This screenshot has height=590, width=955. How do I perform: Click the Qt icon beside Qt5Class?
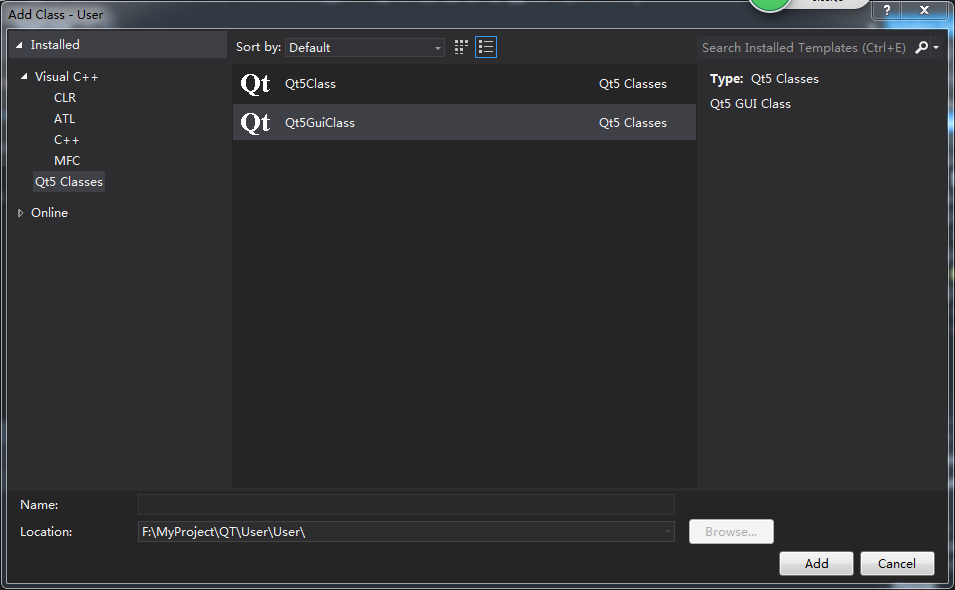click(x=256, y=84)
